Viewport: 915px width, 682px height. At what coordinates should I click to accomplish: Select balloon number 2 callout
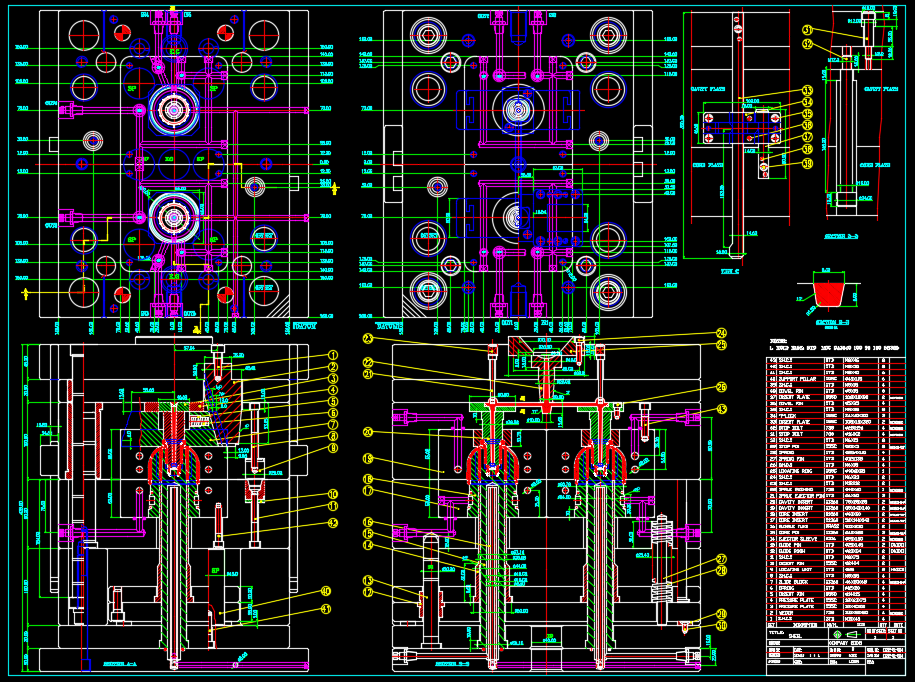pyautogui.click(x=333, y=367)
